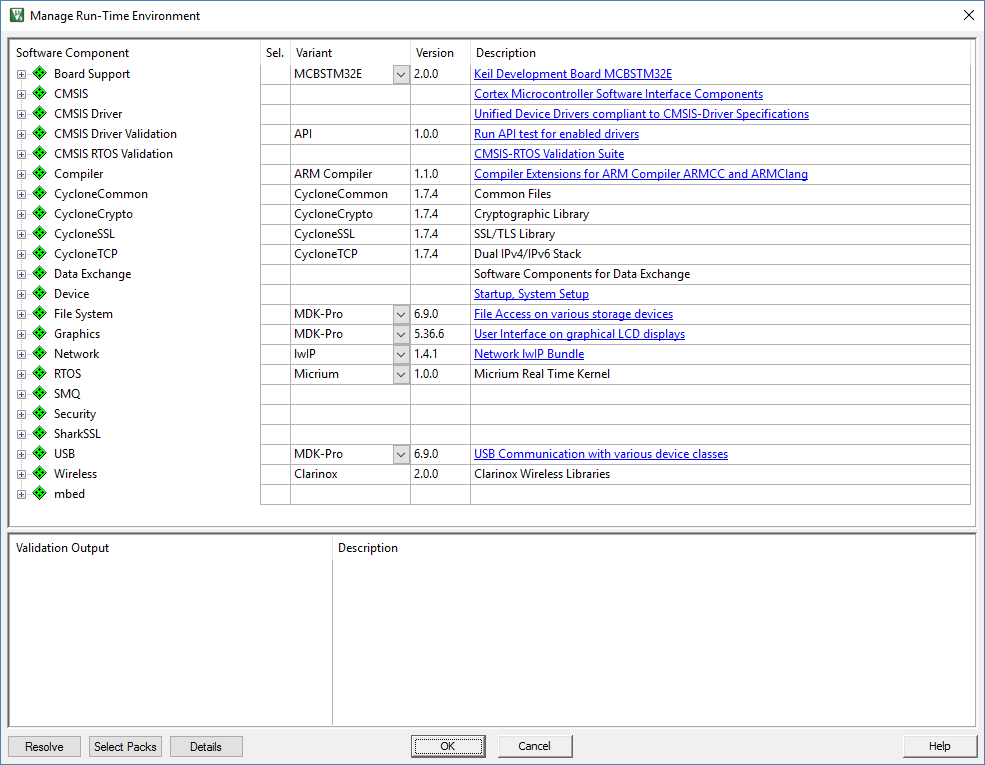
Task: Open Run API test for enabled drivers link
Action: tap(556, 134)
